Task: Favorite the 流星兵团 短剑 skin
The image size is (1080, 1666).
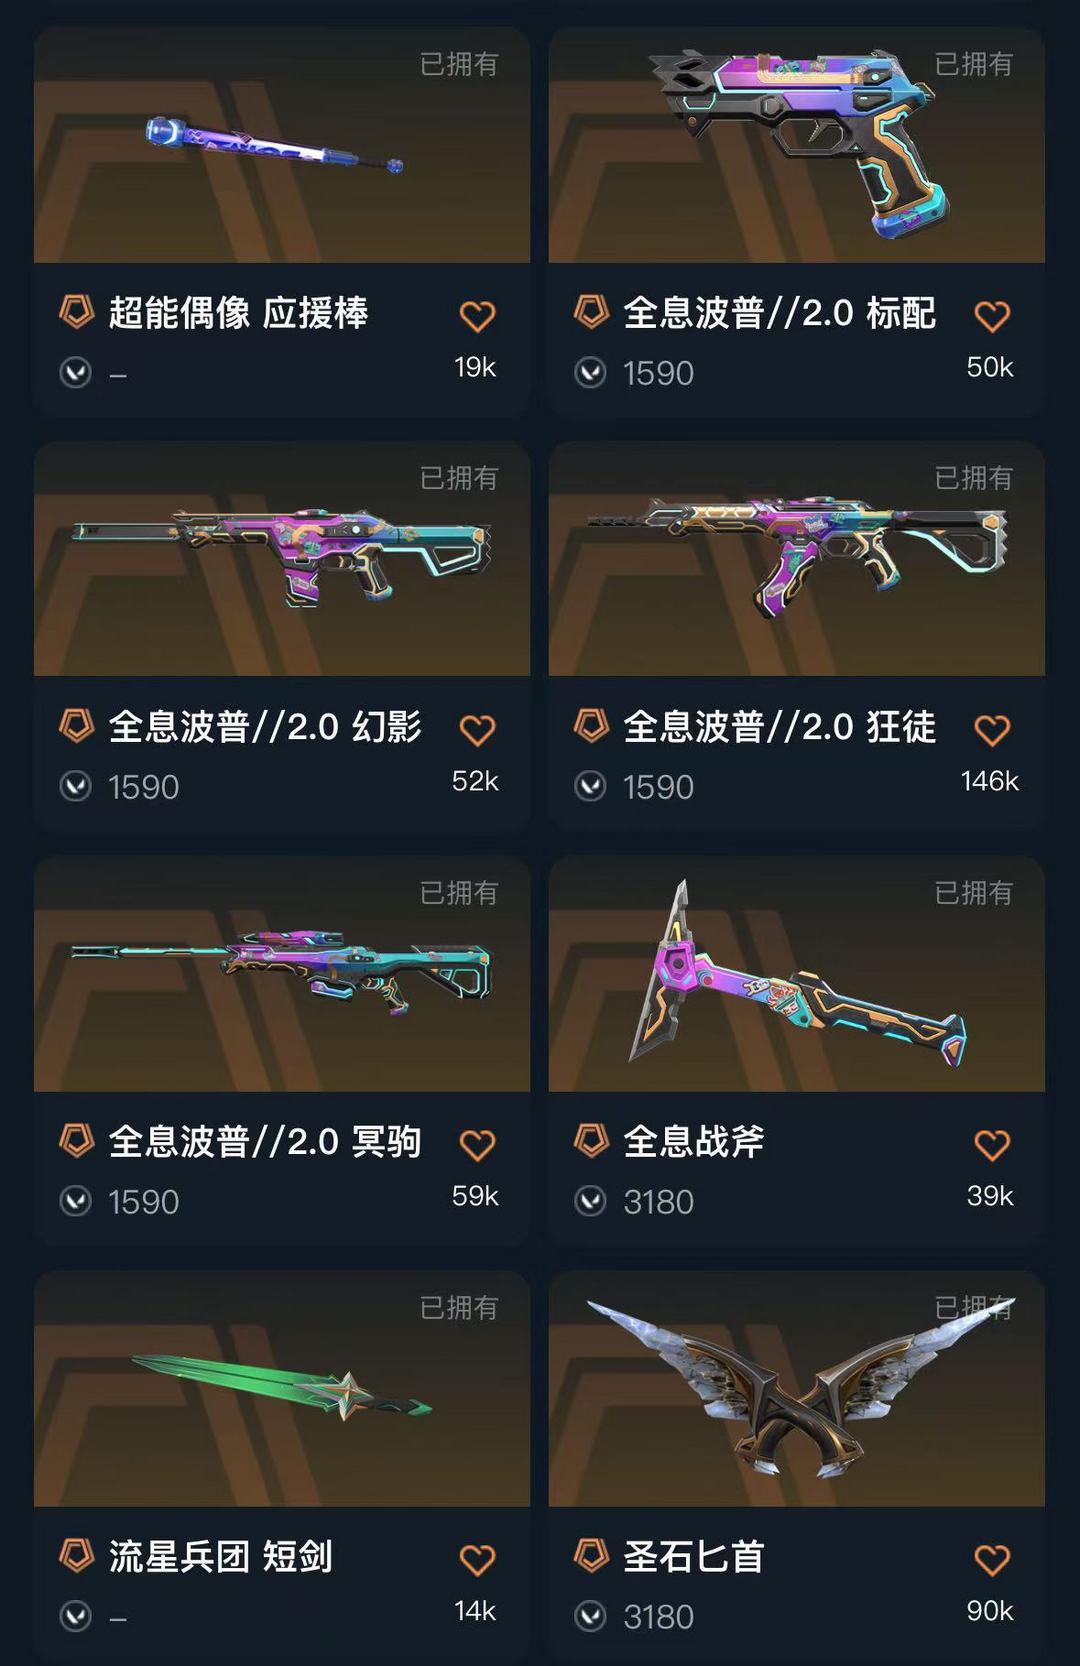Action: (x=477, y=1560)
